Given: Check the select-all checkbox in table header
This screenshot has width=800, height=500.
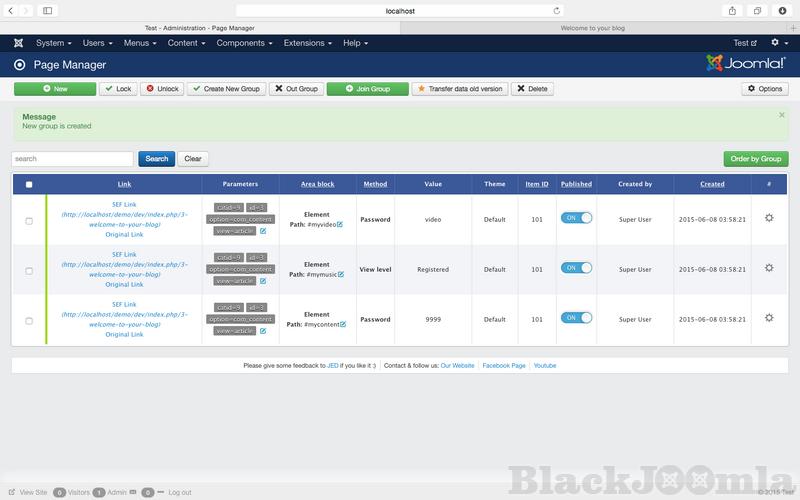Looking at the screenshot, I should click(28, 184).
